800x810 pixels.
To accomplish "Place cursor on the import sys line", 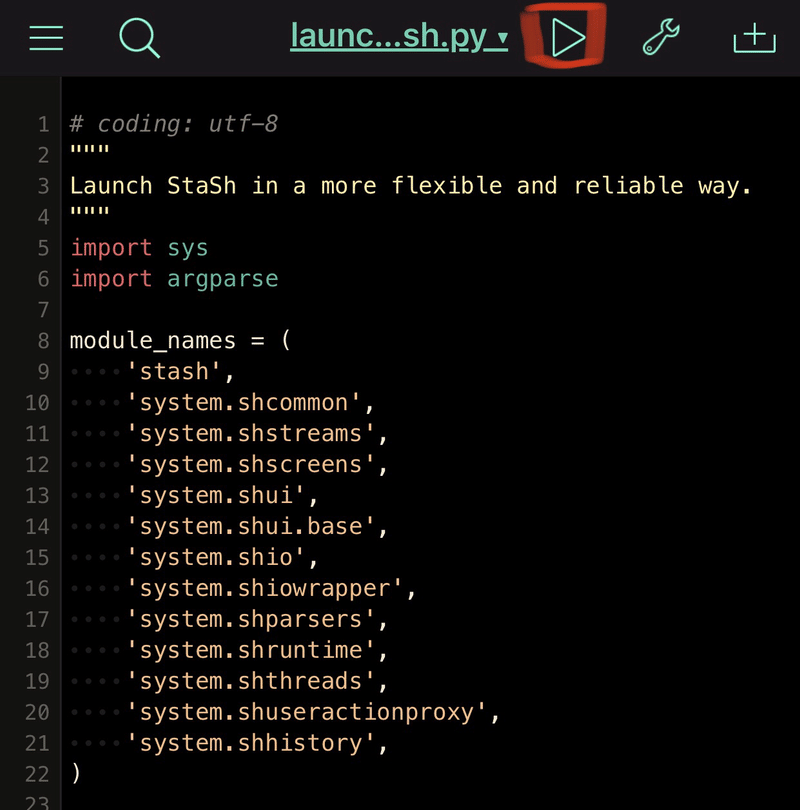I will click(x=137, y=247).
